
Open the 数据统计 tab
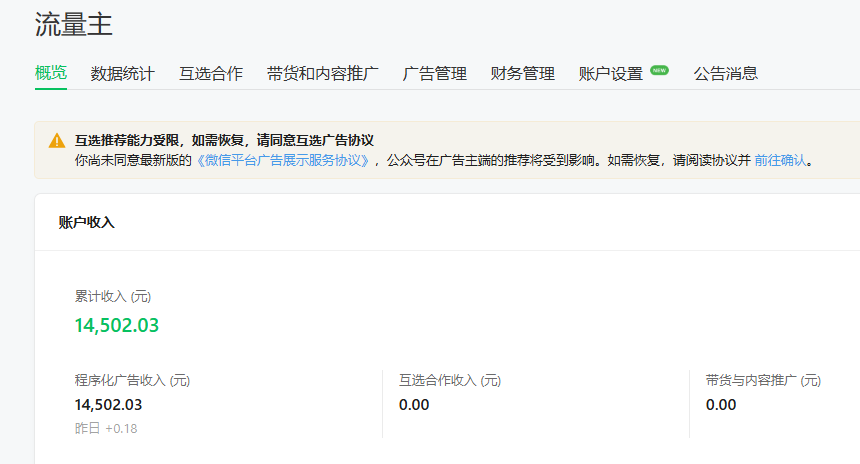coord(122,73)
